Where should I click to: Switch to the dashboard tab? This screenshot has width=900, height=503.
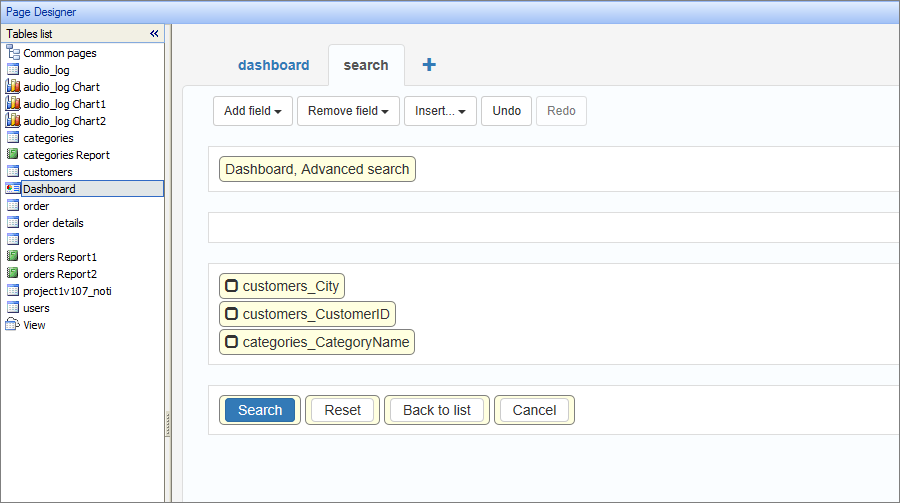274,65
